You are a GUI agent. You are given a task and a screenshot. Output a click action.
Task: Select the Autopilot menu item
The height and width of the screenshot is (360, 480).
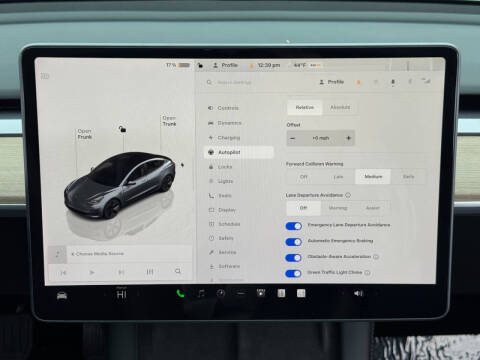point(239,152)
